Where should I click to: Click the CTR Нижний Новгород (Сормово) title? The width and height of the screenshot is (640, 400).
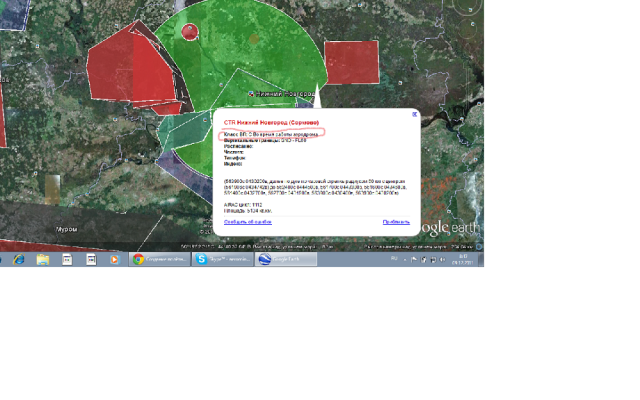coord(269,122)
